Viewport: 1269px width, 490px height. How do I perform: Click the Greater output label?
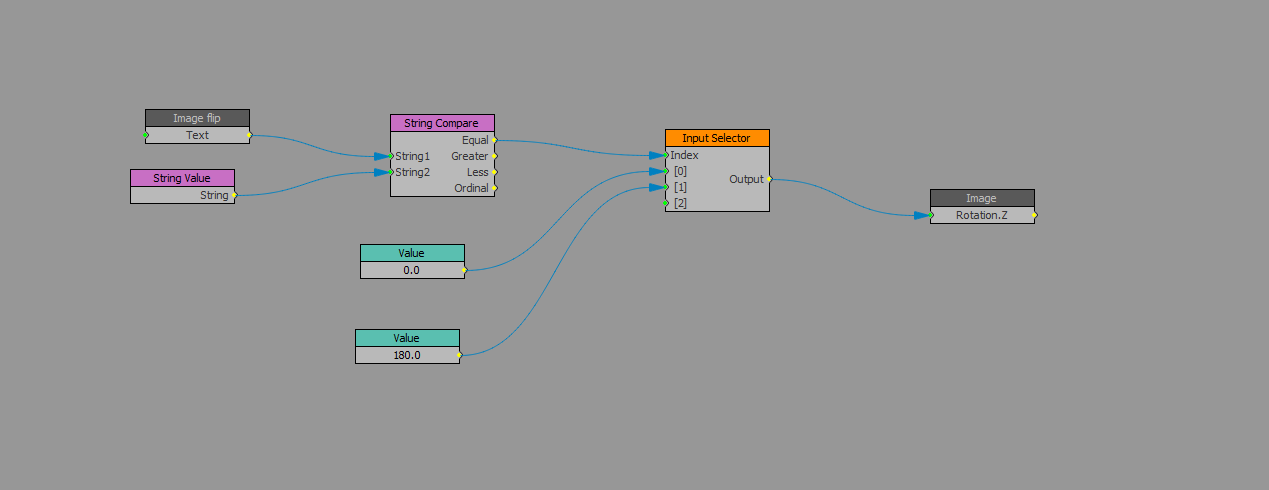[x=470, y=156]
